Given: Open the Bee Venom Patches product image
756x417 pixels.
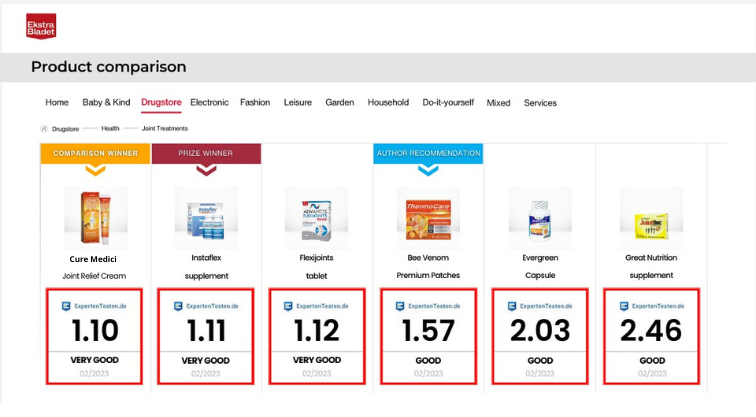Looking at the screenshot, I should [x=428, y=218].
